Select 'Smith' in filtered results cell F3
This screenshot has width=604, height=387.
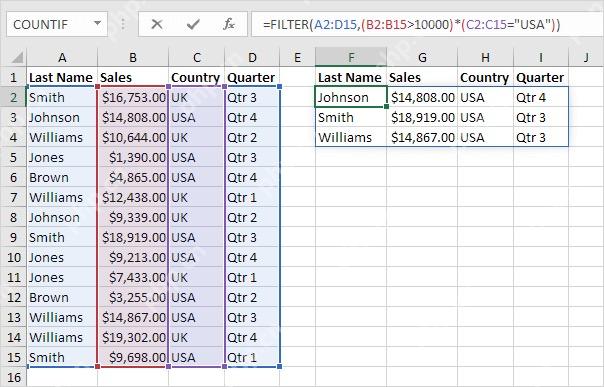(351, 117)
